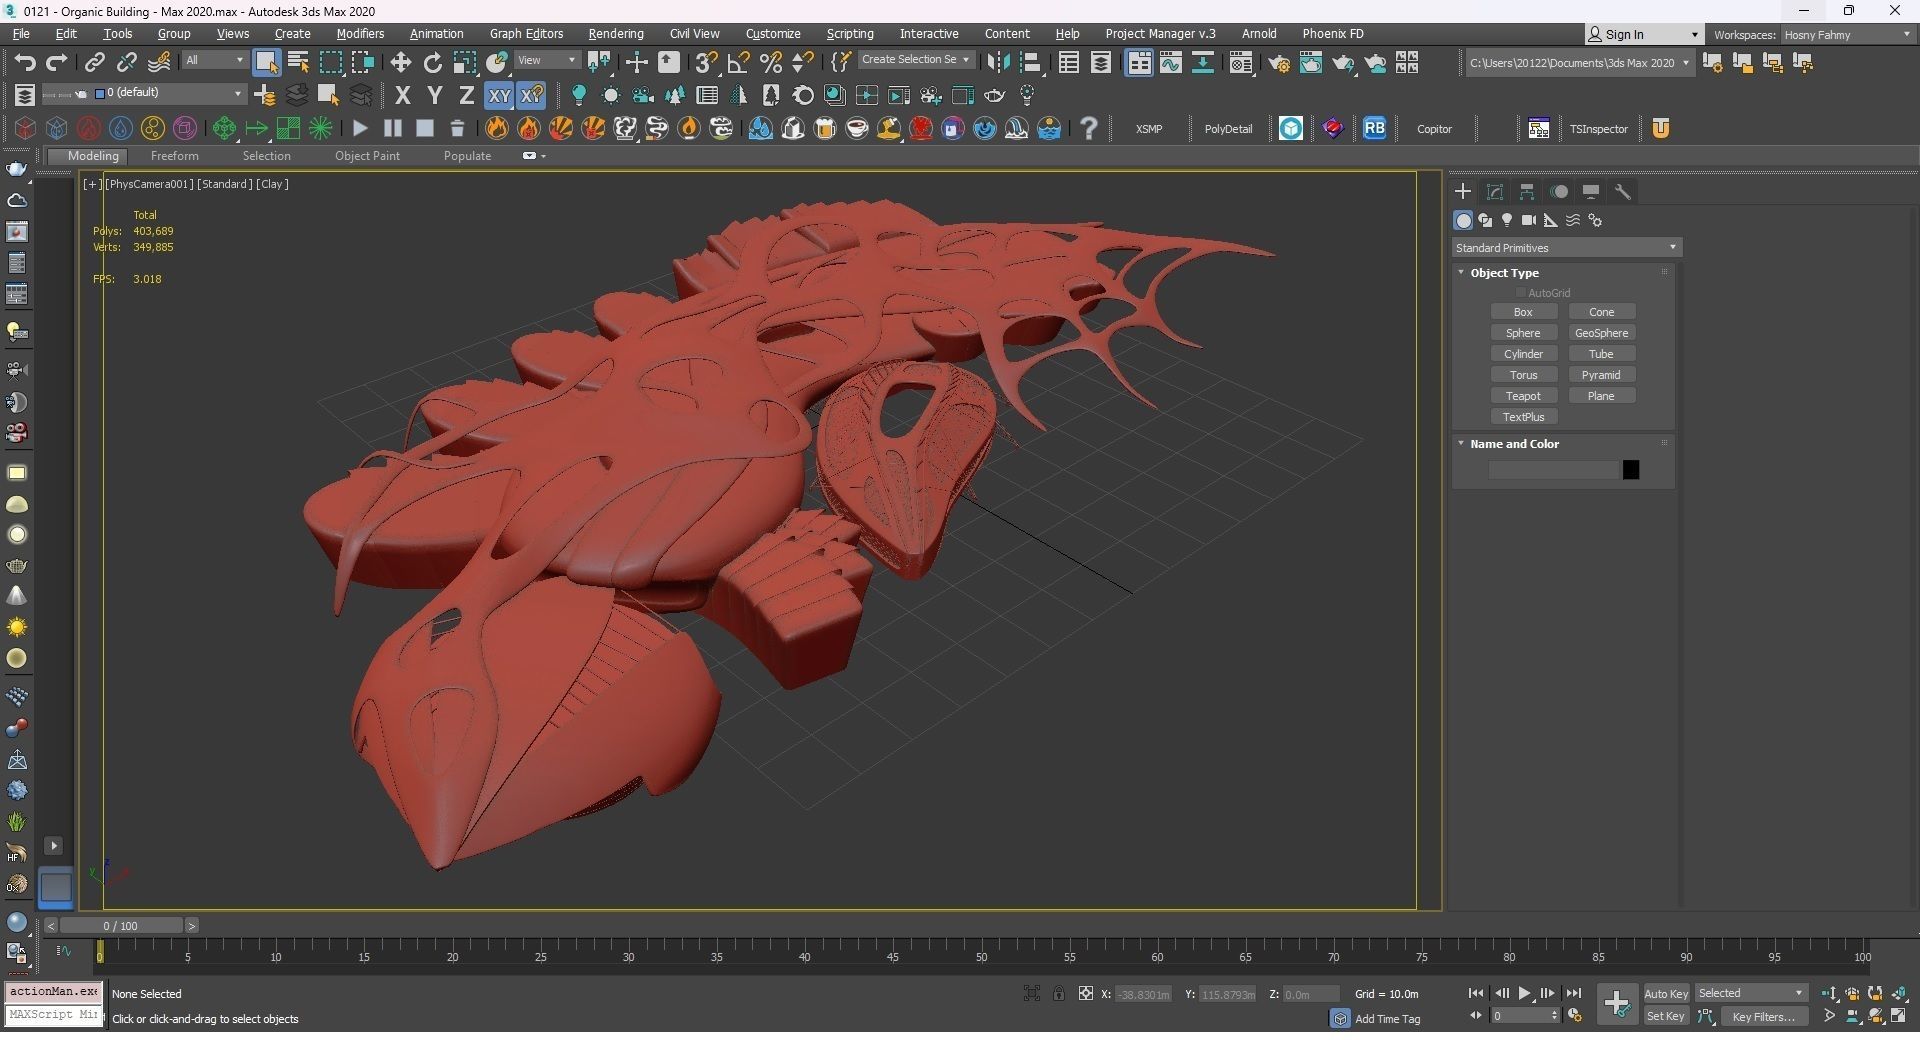Image resolution: width=1920 pixels, height=1040 pixels.
Task: Constrain to the X axis
Action: 402,96
